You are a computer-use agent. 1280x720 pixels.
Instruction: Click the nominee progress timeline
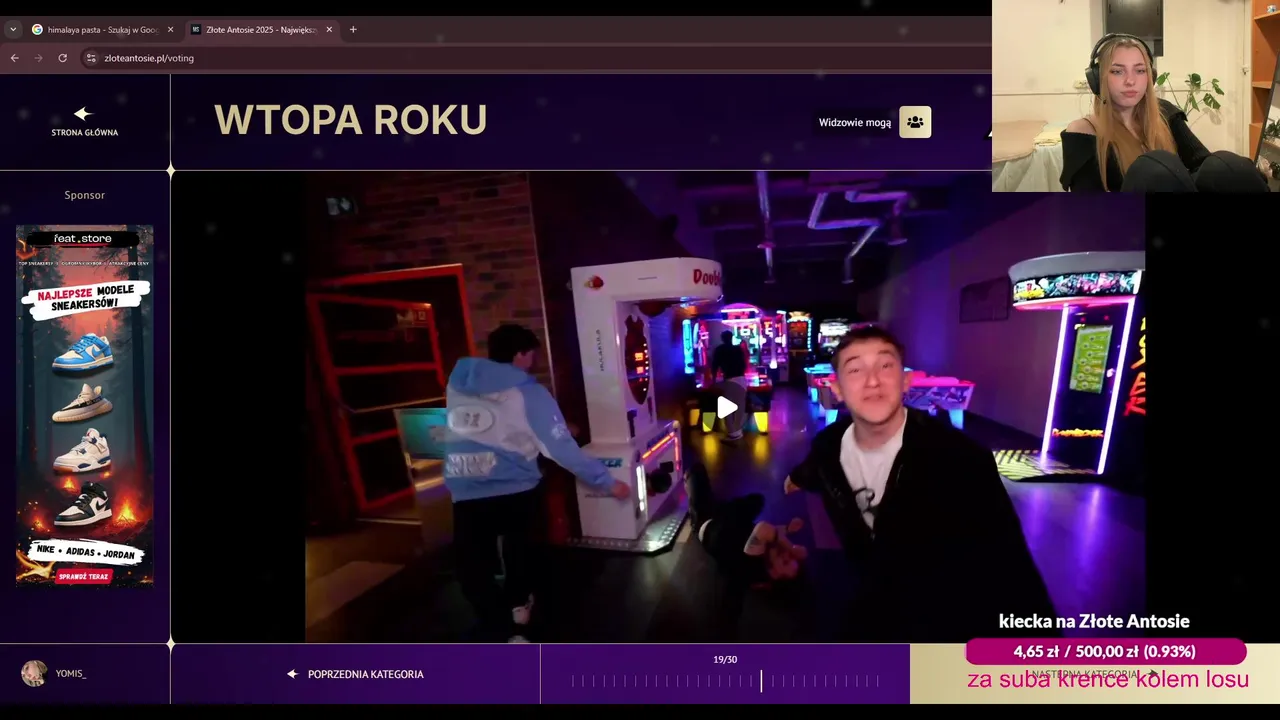pos(725,681)
